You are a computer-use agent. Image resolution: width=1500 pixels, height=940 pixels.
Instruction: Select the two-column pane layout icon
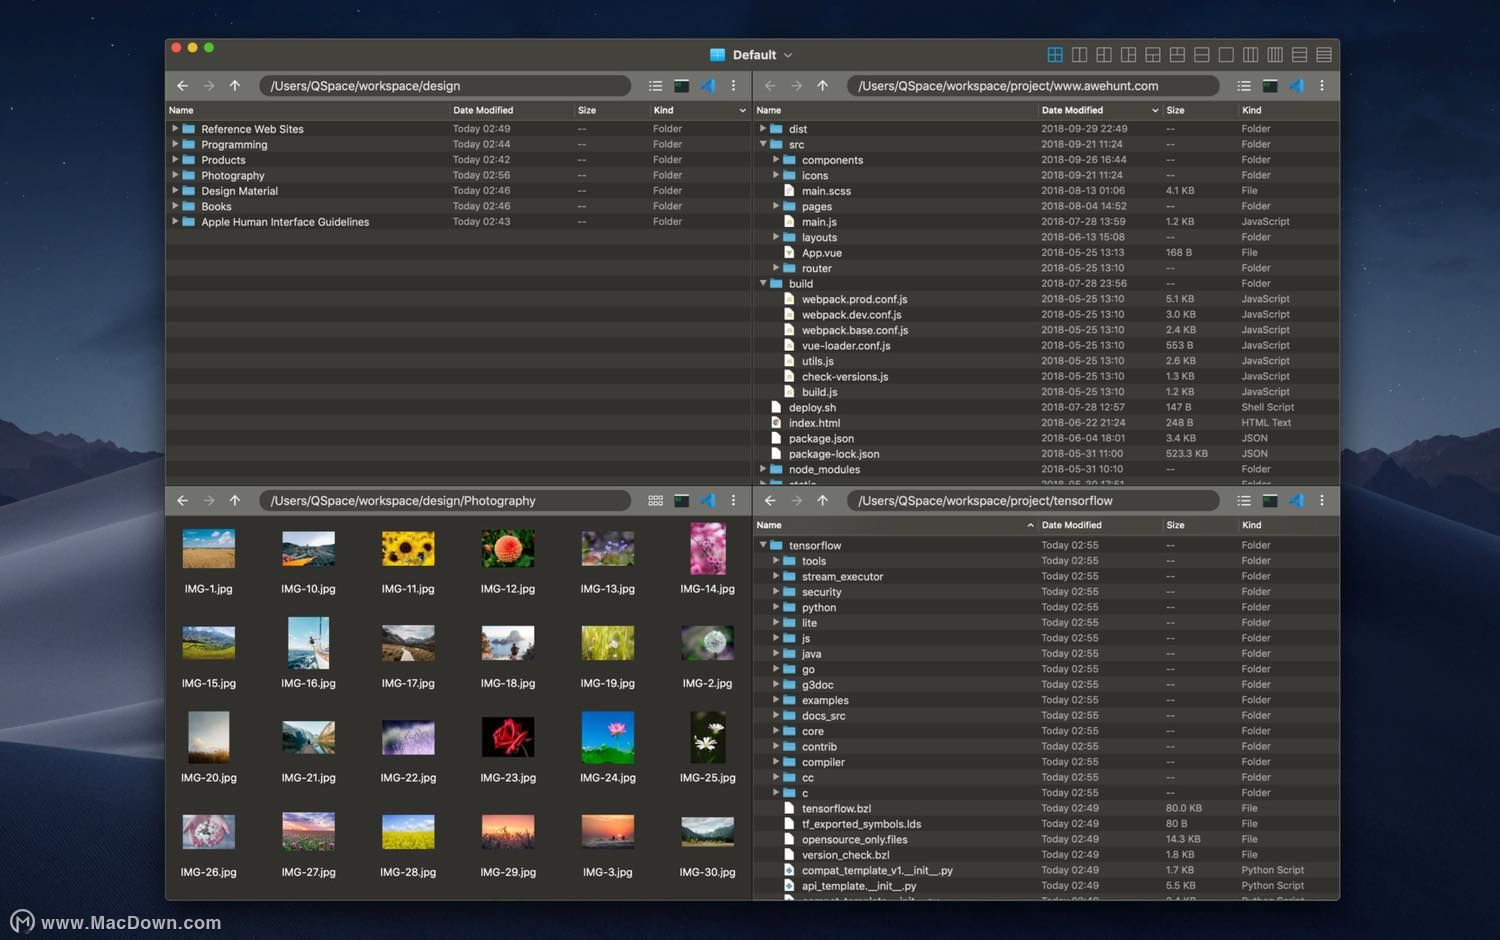pyautogui.click(x=1080, y=55)
